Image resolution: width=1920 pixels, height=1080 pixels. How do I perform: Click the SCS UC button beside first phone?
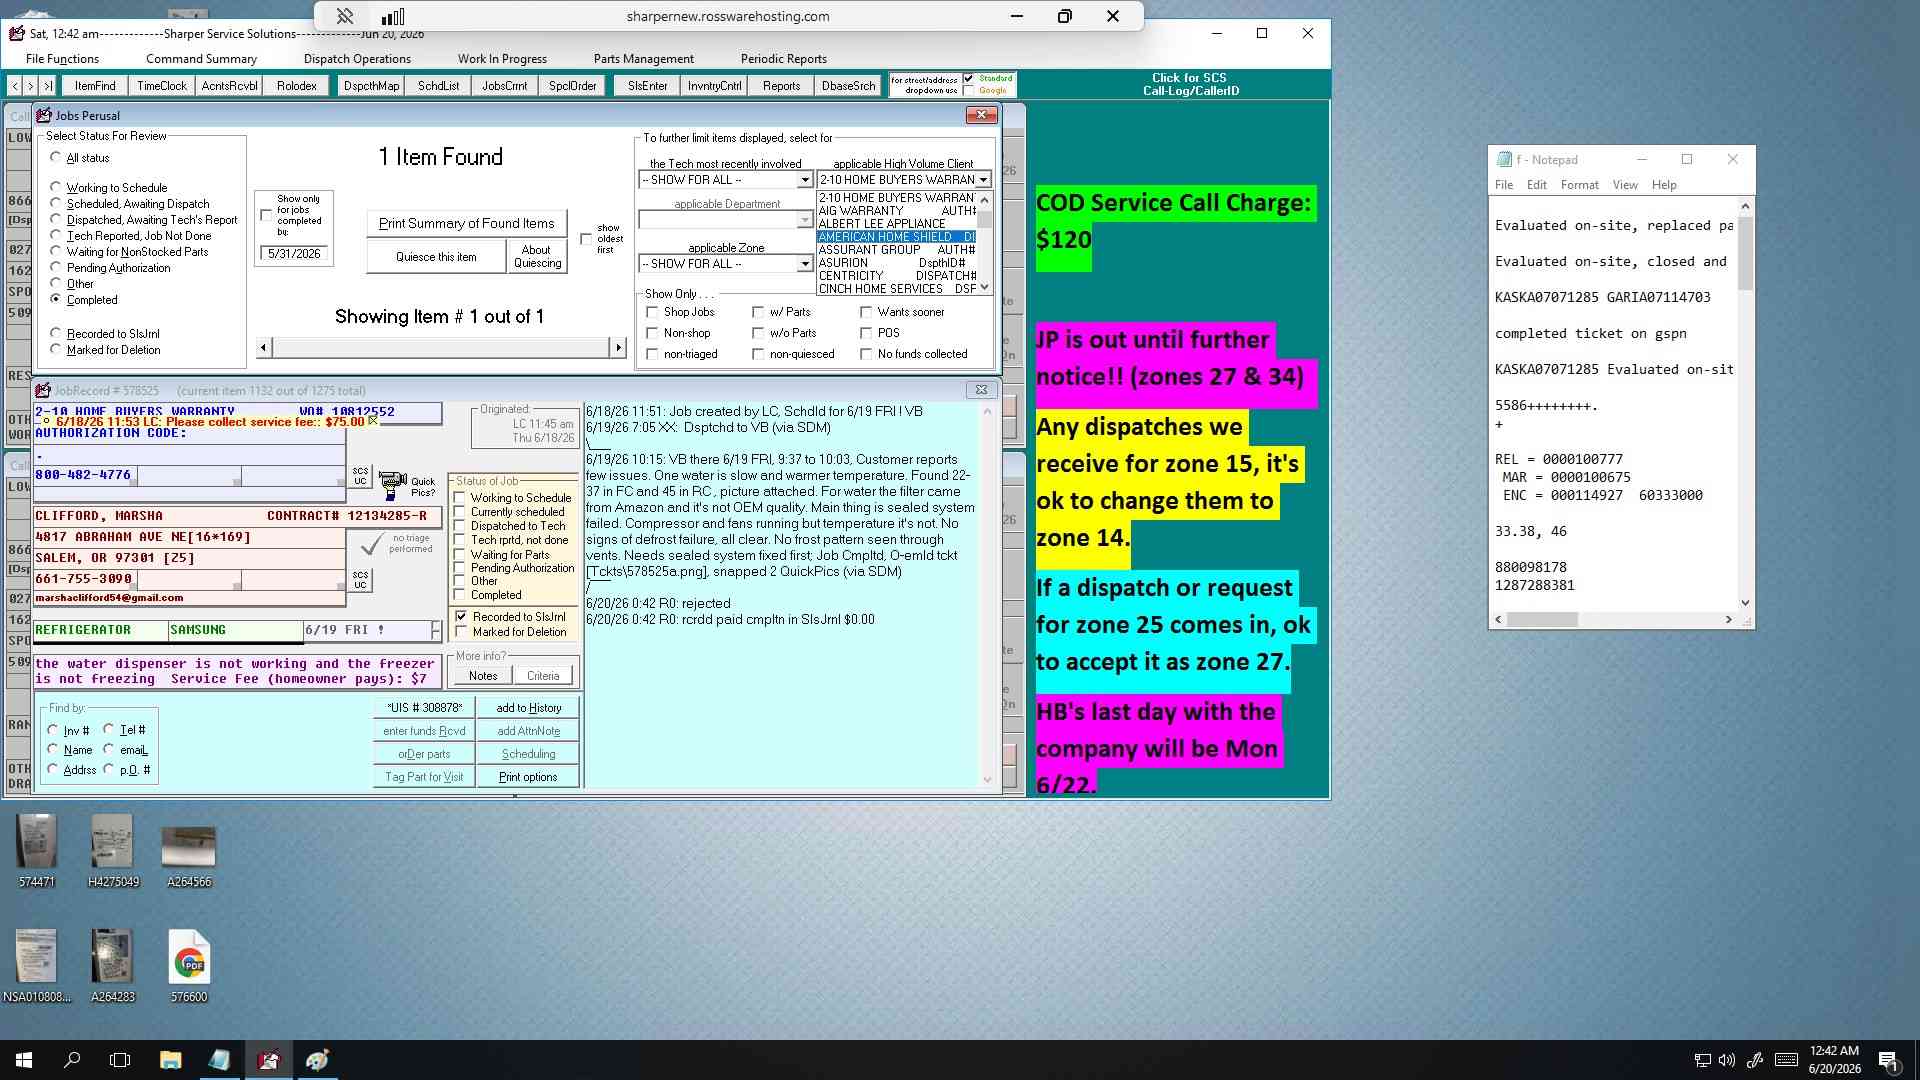point(360,476)
